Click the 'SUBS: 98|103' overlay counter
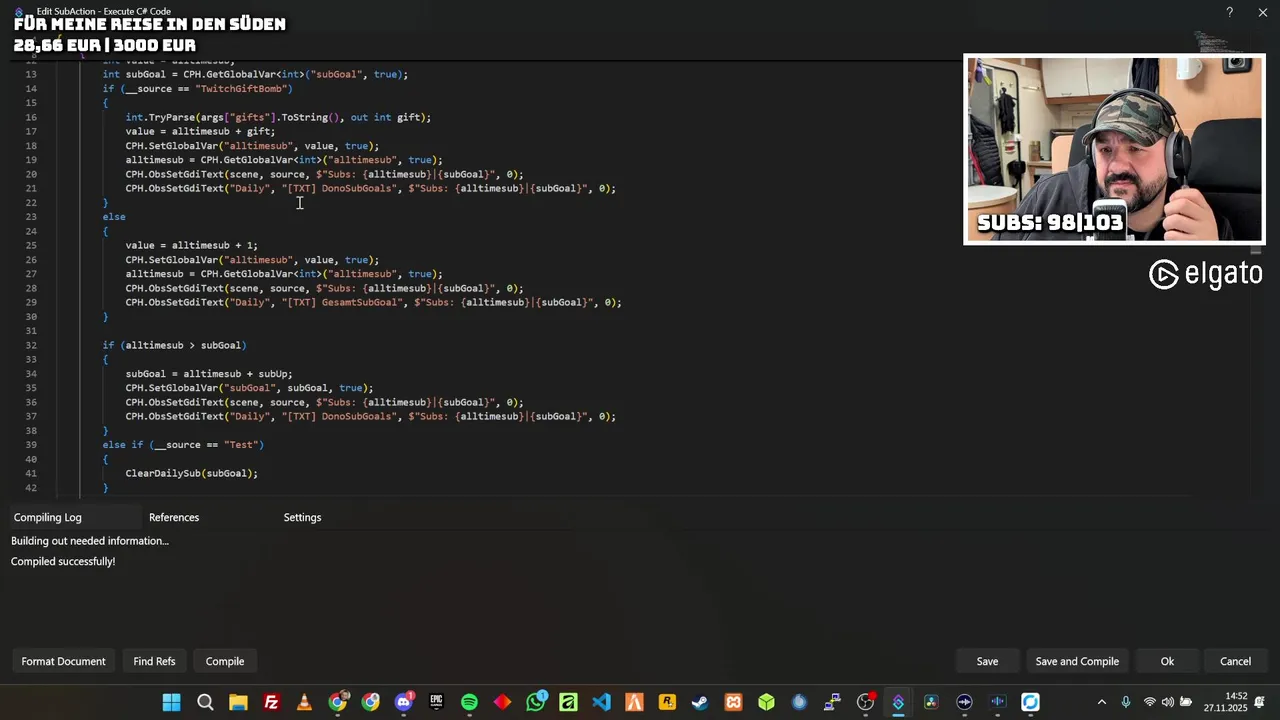This screenshot has height=720, width=1280. (x=1049, y=223)
